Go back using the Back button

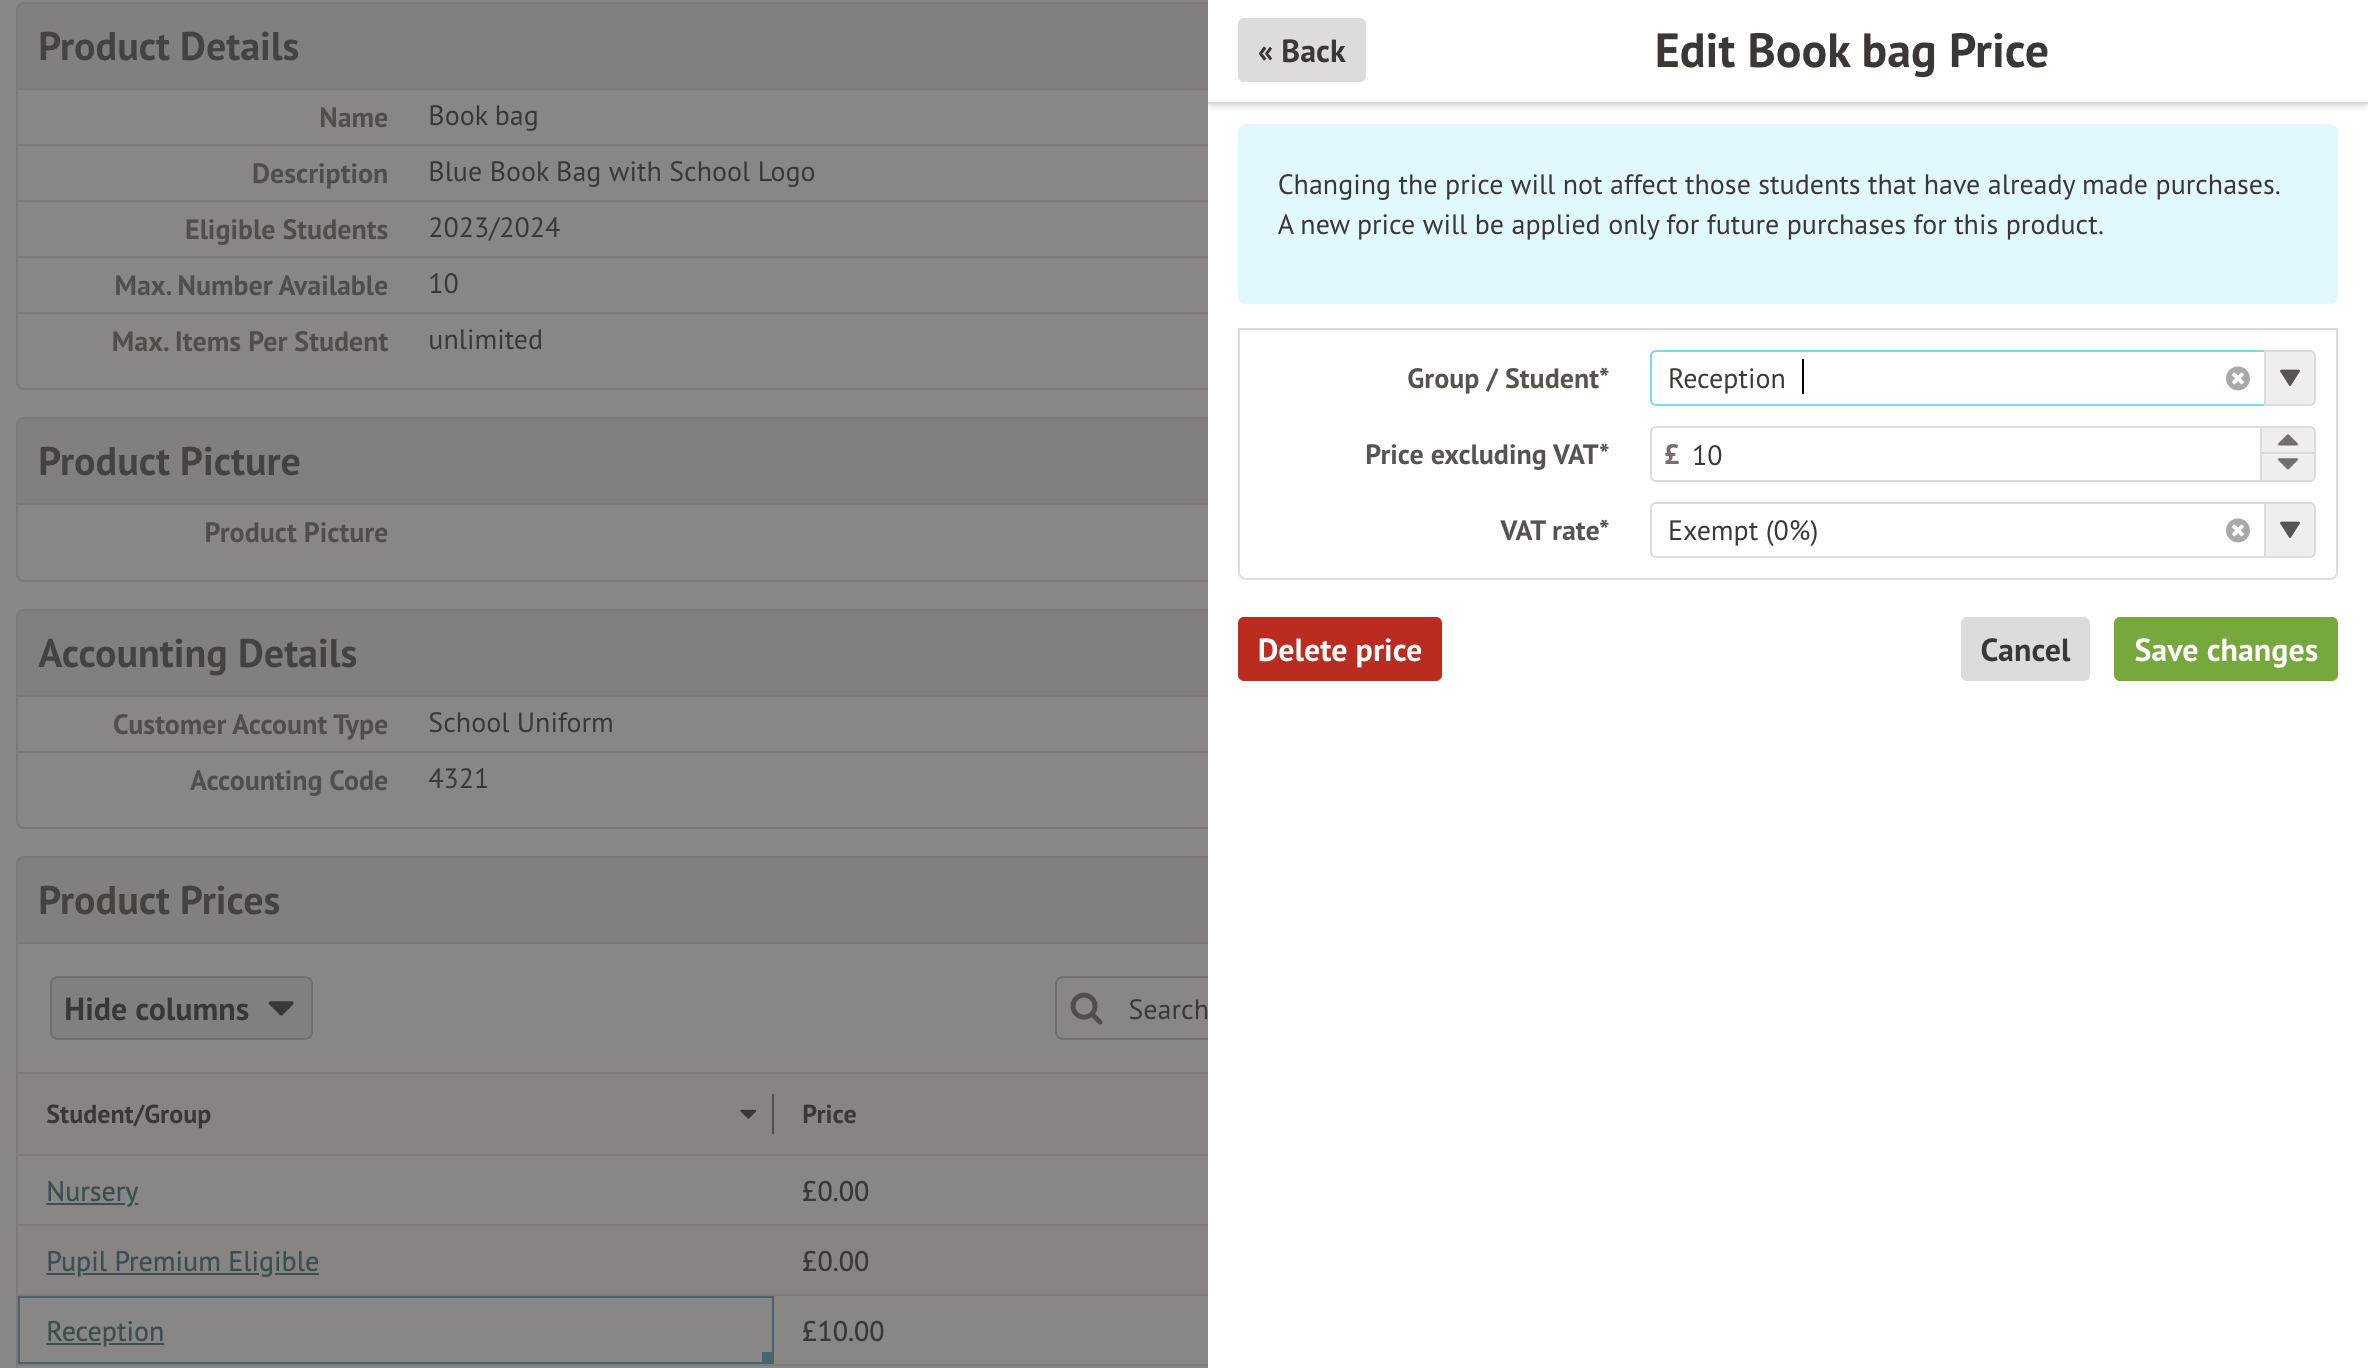coord(1301,51)
